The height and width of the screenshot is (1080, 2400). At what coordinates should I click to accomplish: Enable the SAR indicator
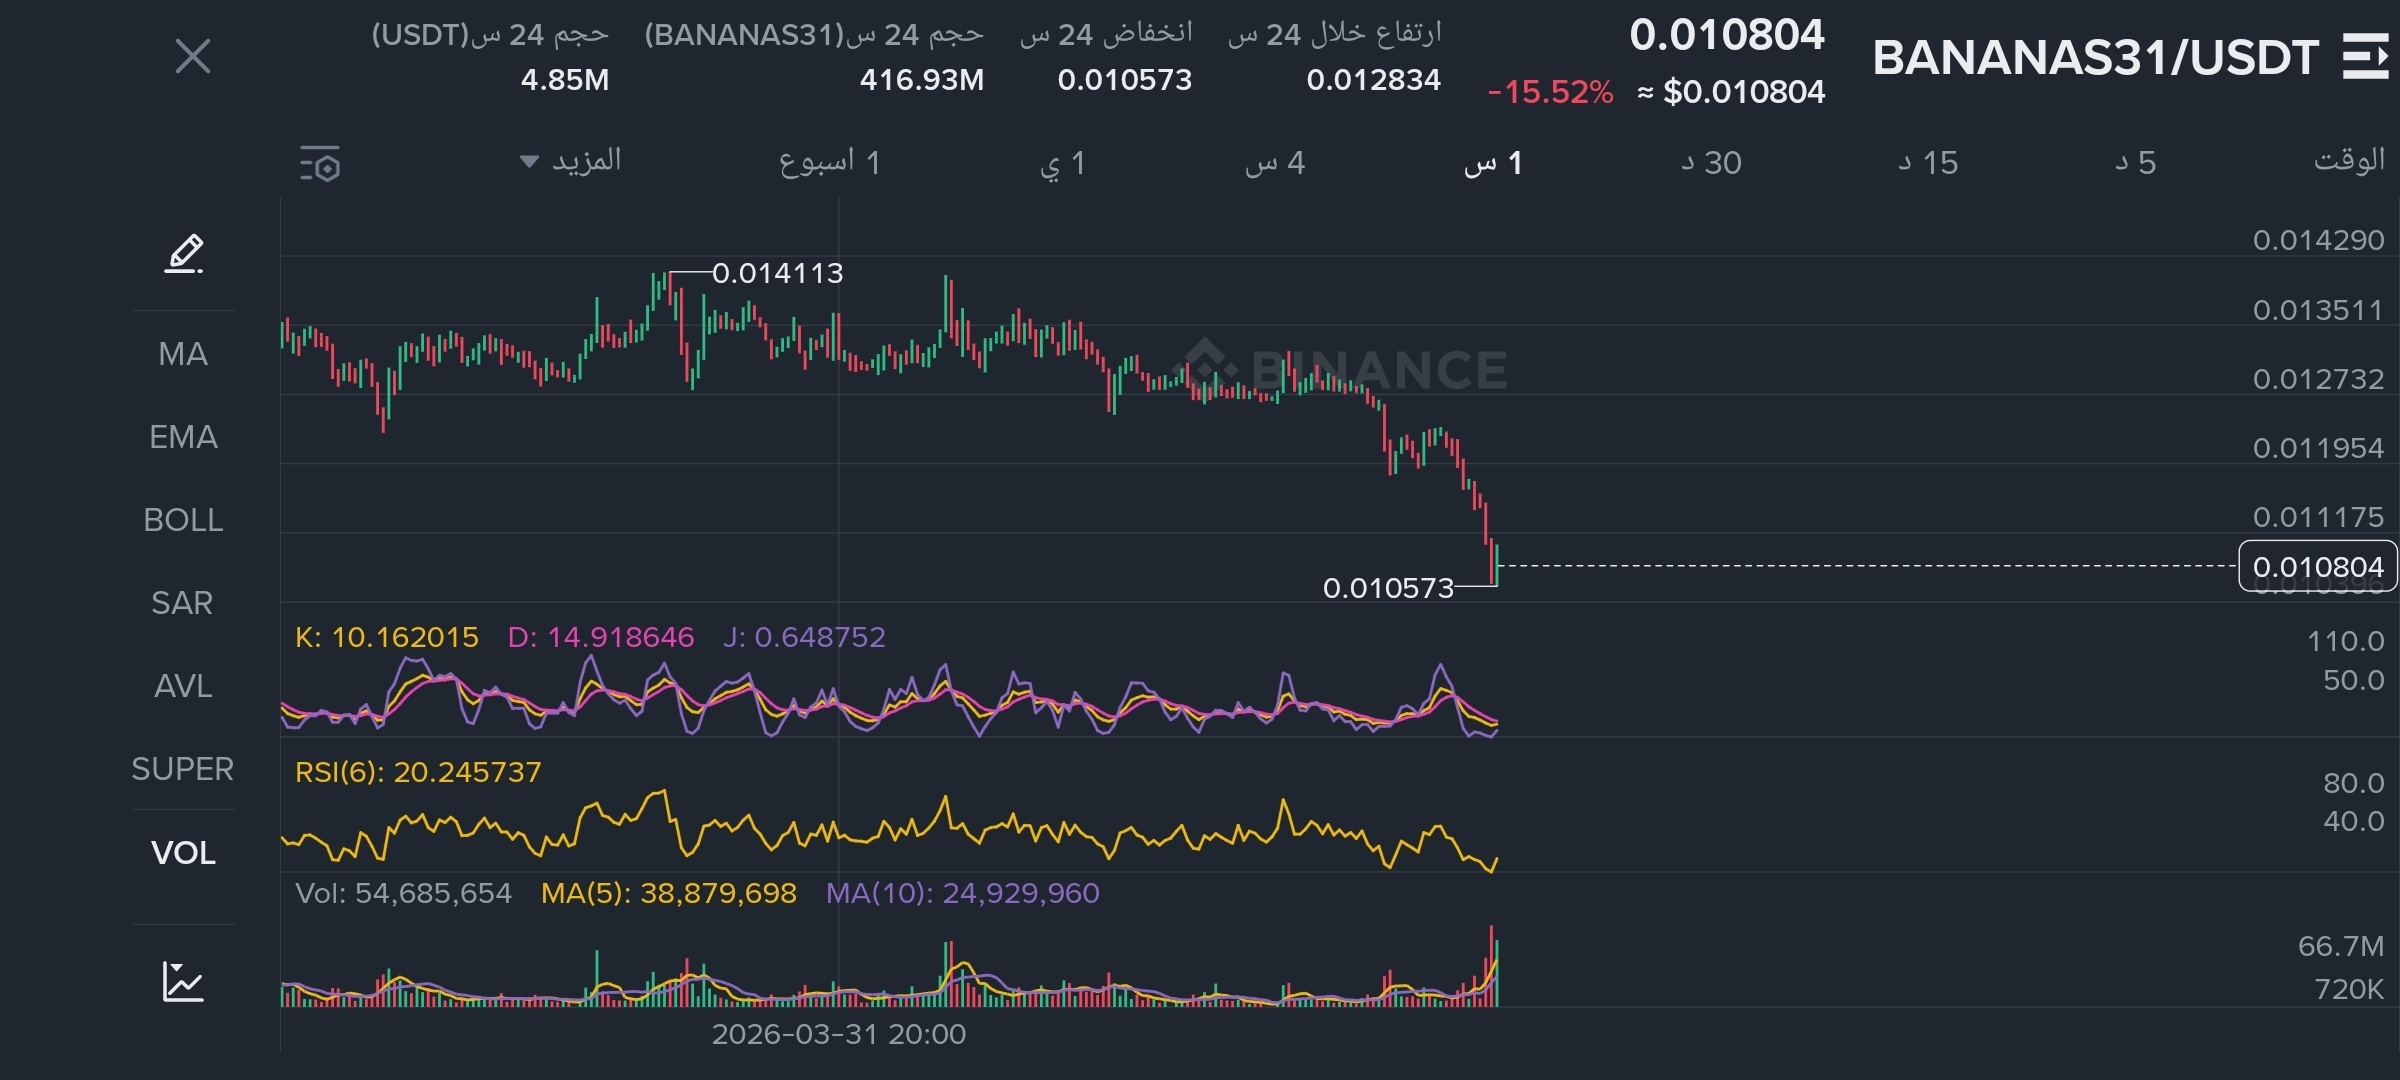[183, 603]
